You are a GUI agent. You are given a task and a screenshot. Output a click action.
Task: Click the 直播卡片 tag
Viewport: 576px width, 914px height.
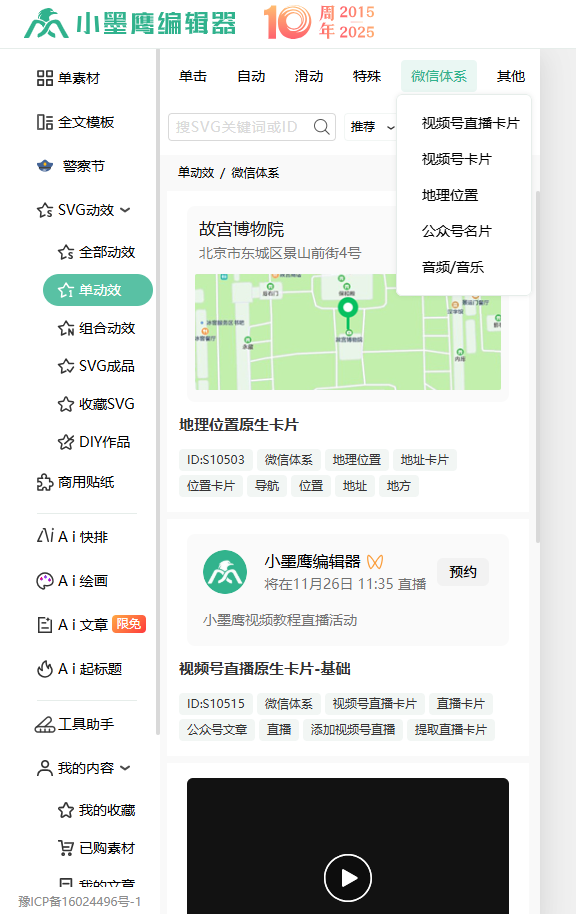pos(461,704)
